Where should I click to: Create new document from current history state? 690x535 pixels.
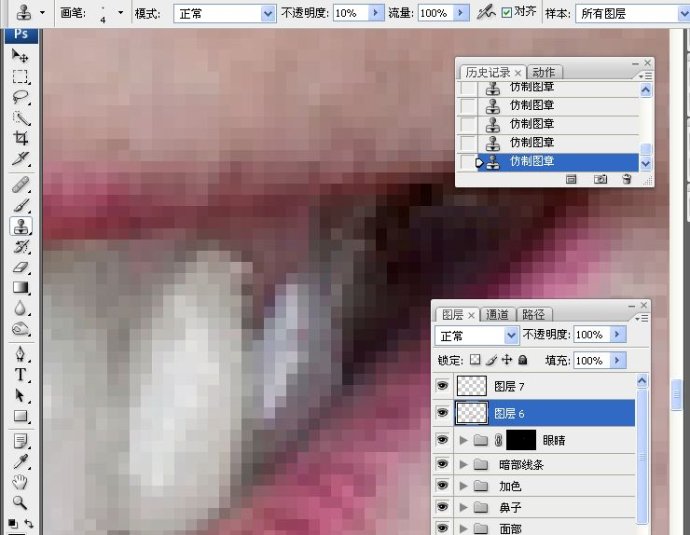[x=571, y=179]
